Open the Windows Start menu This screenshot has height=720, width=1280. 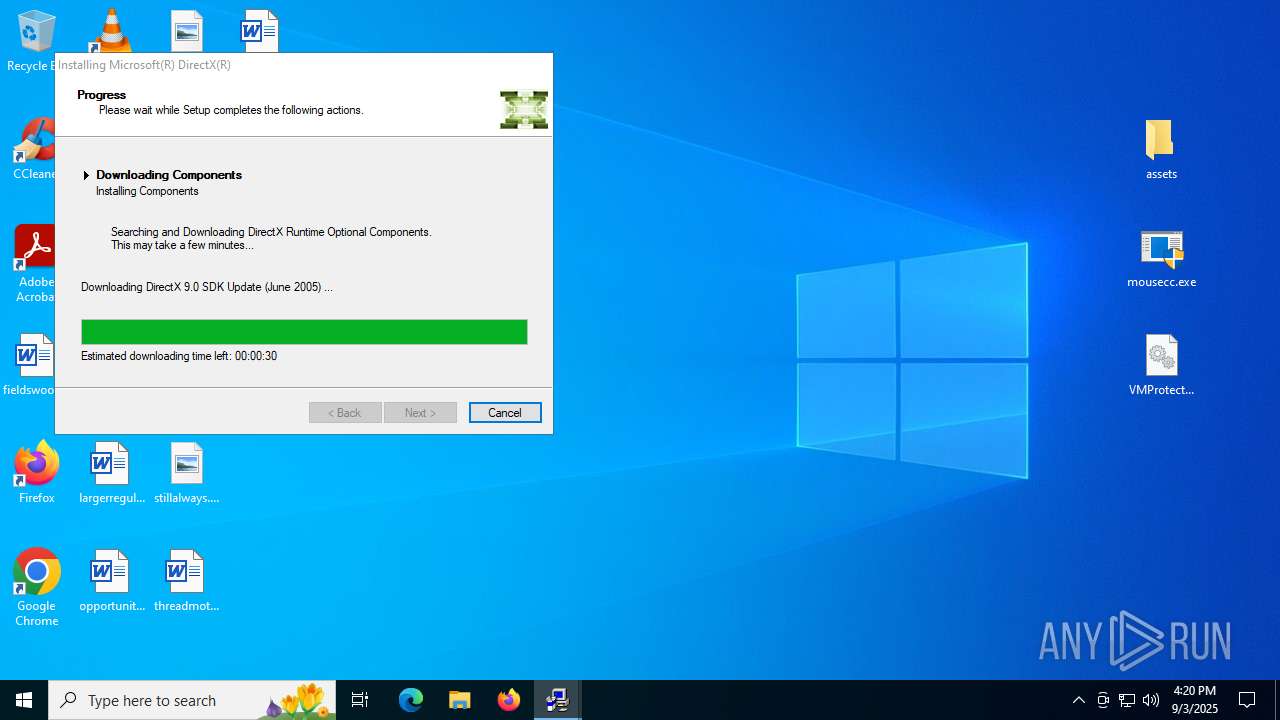(x=24, y=700)
